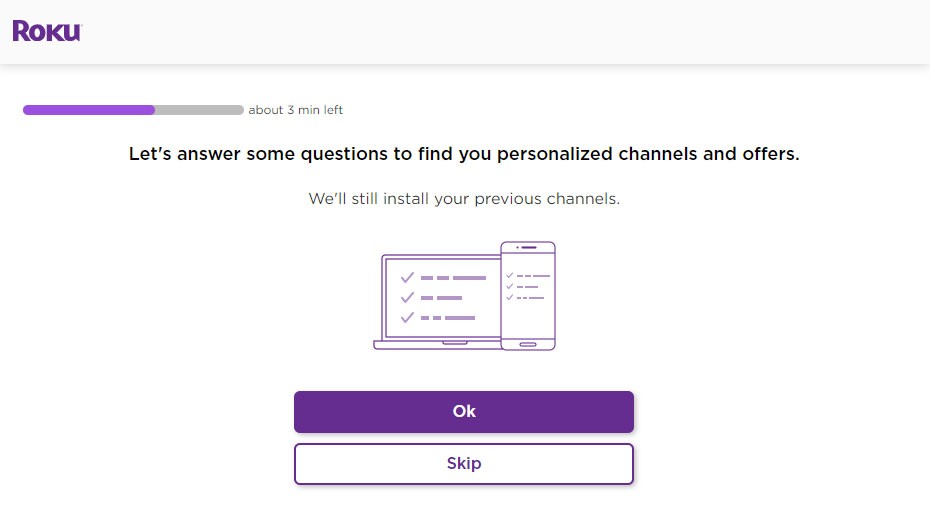This screenshot has width=930, height=529.
Task: Click the home button on the phone illustration
Action: click(528, 345)
